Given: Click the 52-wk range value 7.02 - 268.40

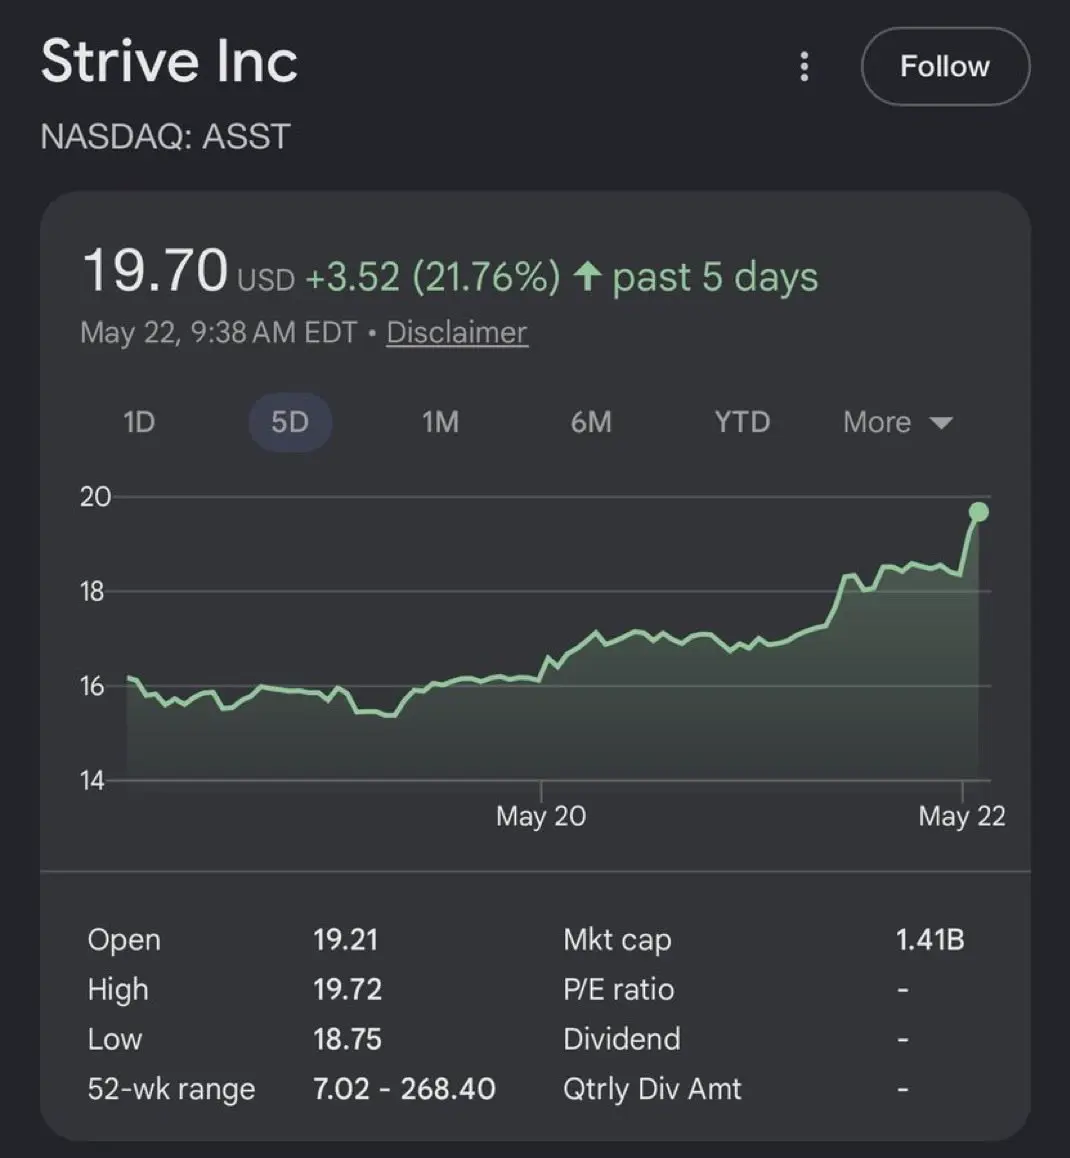Looking at the screenshot, I should pos(404,1089).
